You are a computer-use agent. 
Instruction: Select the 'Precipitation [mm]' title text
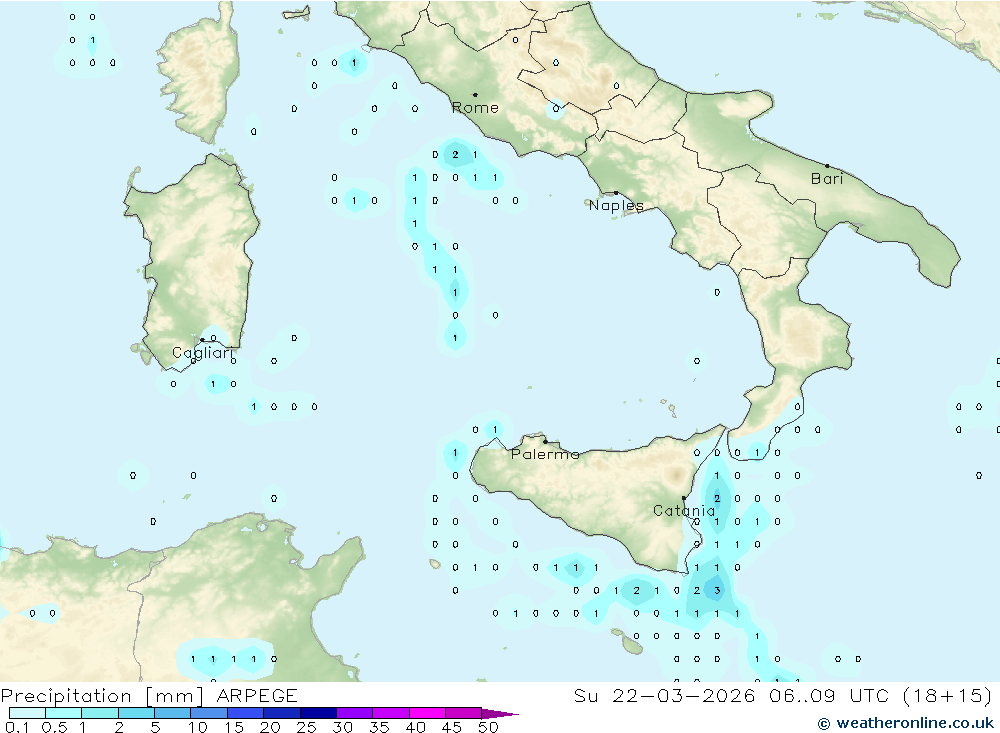(102, 696)
